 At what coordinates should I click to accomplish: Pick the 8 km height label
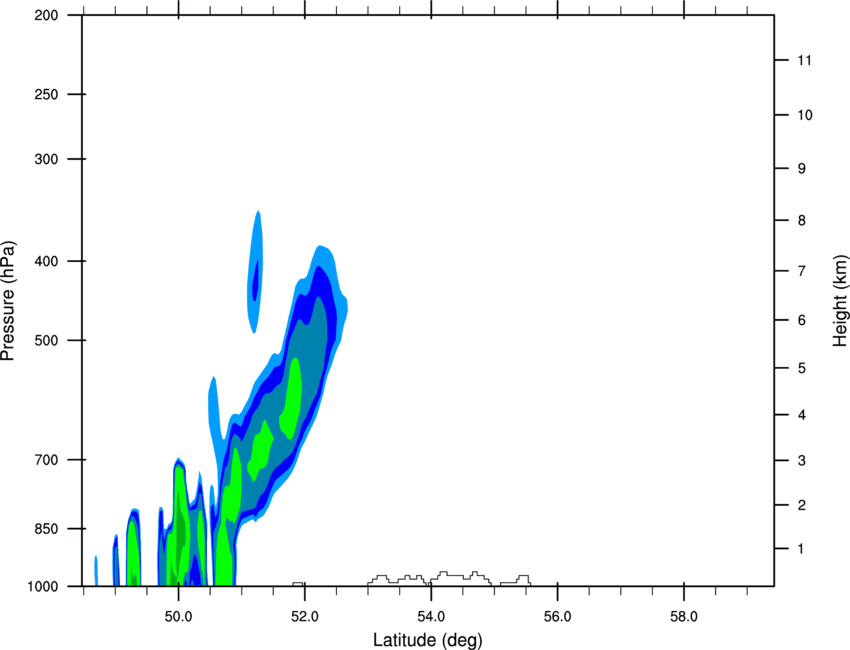tap(802, 221)
